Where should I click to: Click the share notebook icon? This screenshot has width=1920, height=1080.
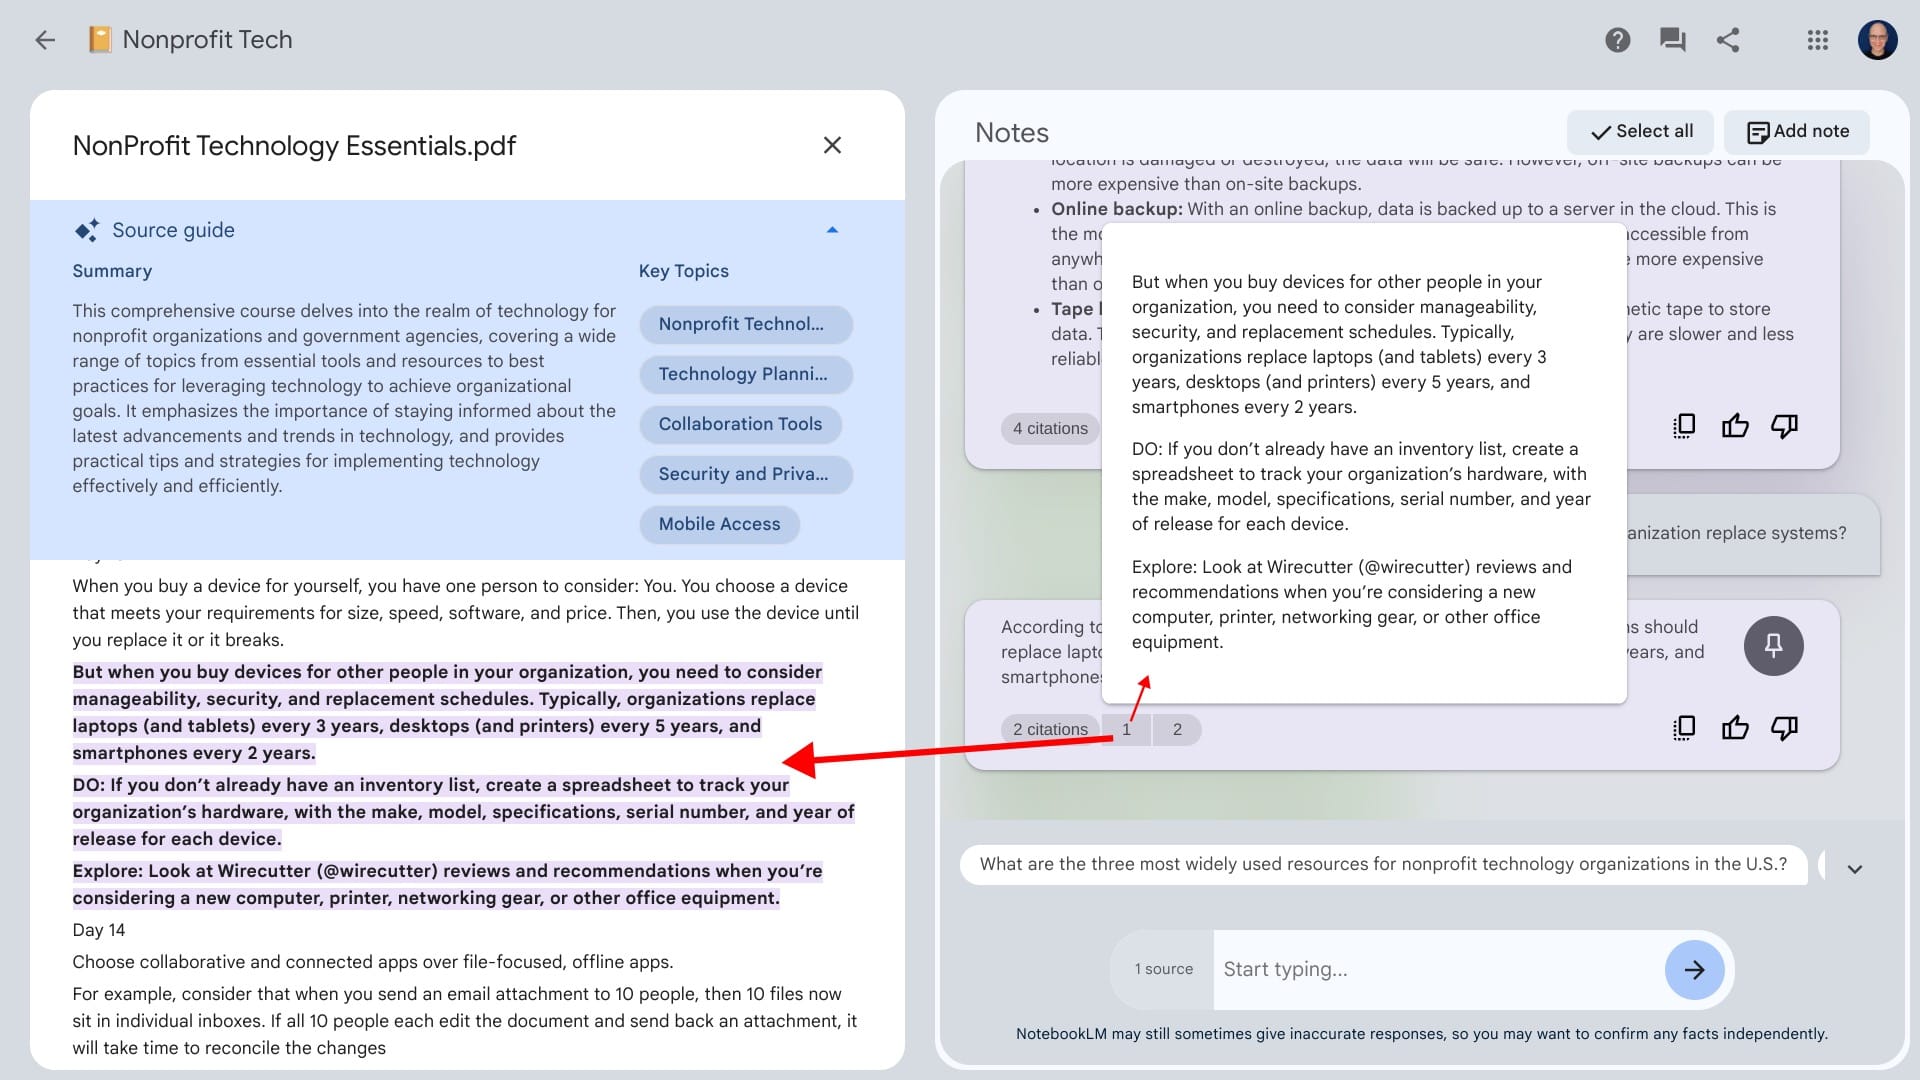tap(1728, 40)
